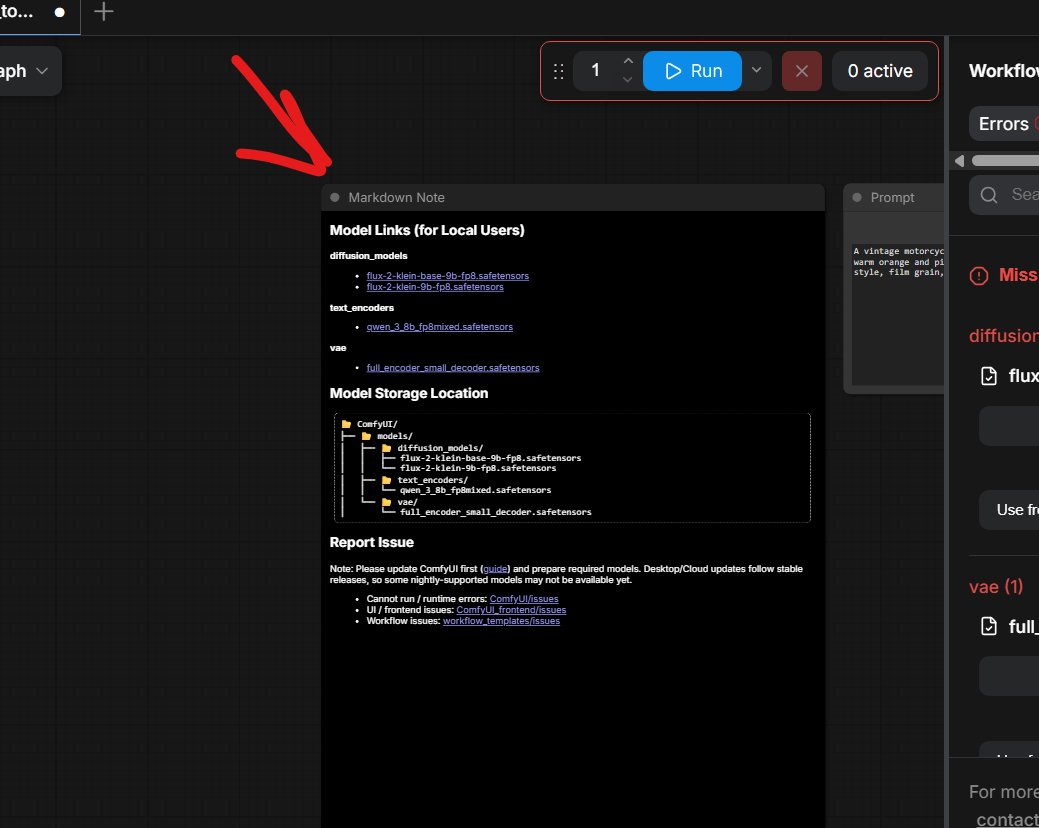Image resolution: width=1039 pixels, height=828 pixels.
Task: Click the contact link at panel bottom
Action: (1007, 819)
